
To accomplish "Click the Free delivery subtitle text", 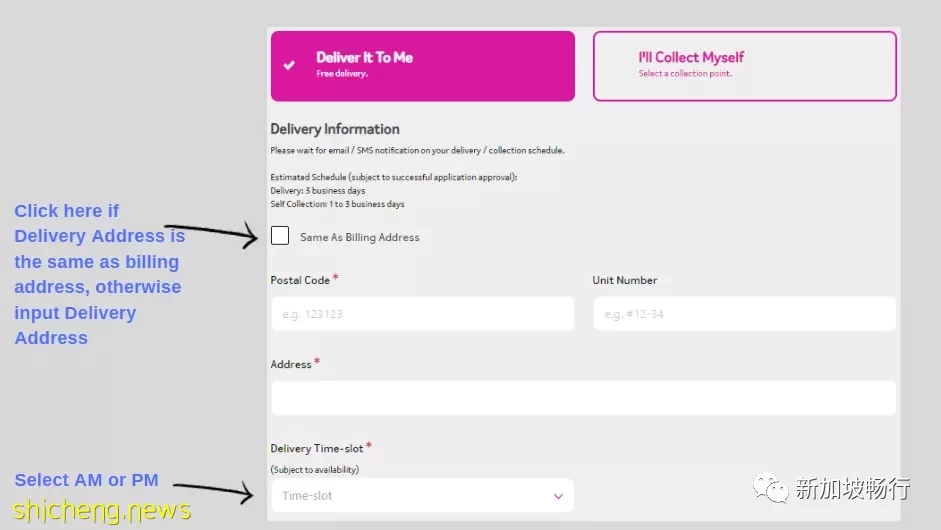I will pyautogui.click(x=342, y=73).
